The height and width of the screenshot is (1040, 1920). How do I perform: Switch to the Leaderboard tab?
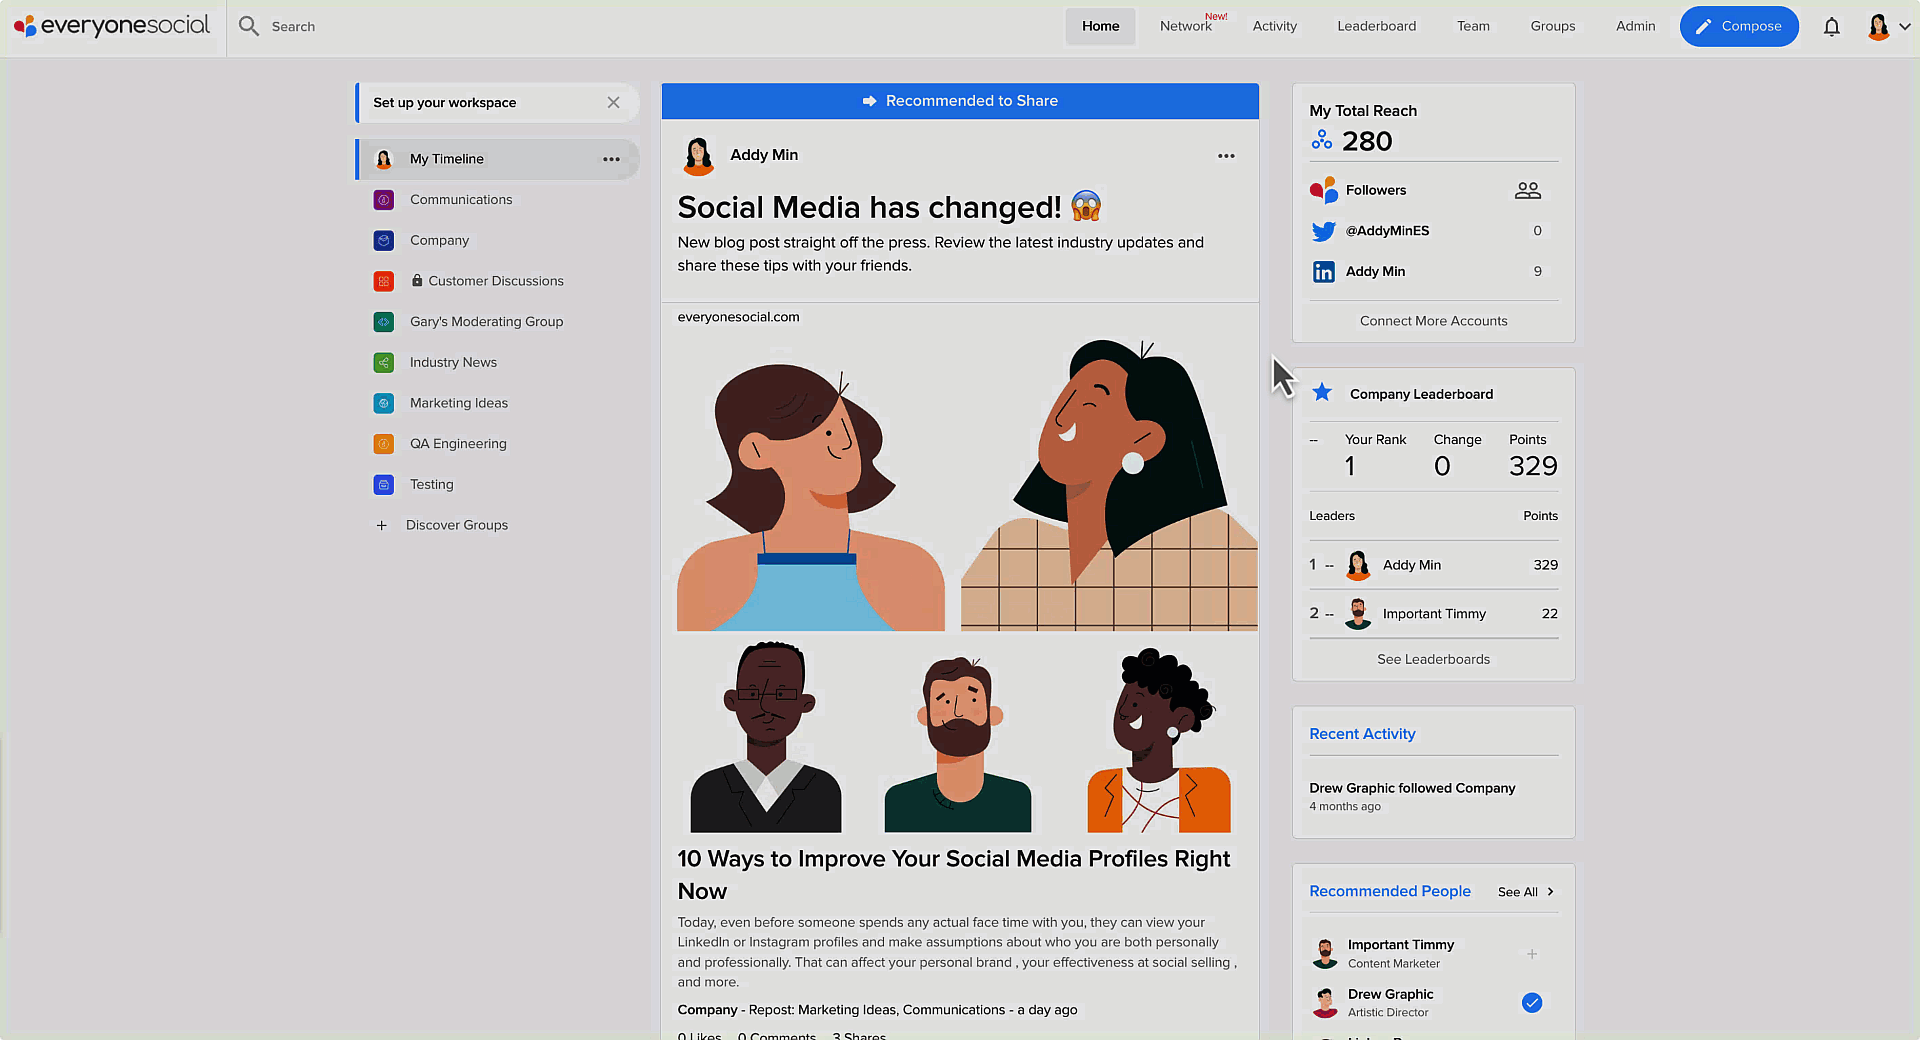(1377, 26)
